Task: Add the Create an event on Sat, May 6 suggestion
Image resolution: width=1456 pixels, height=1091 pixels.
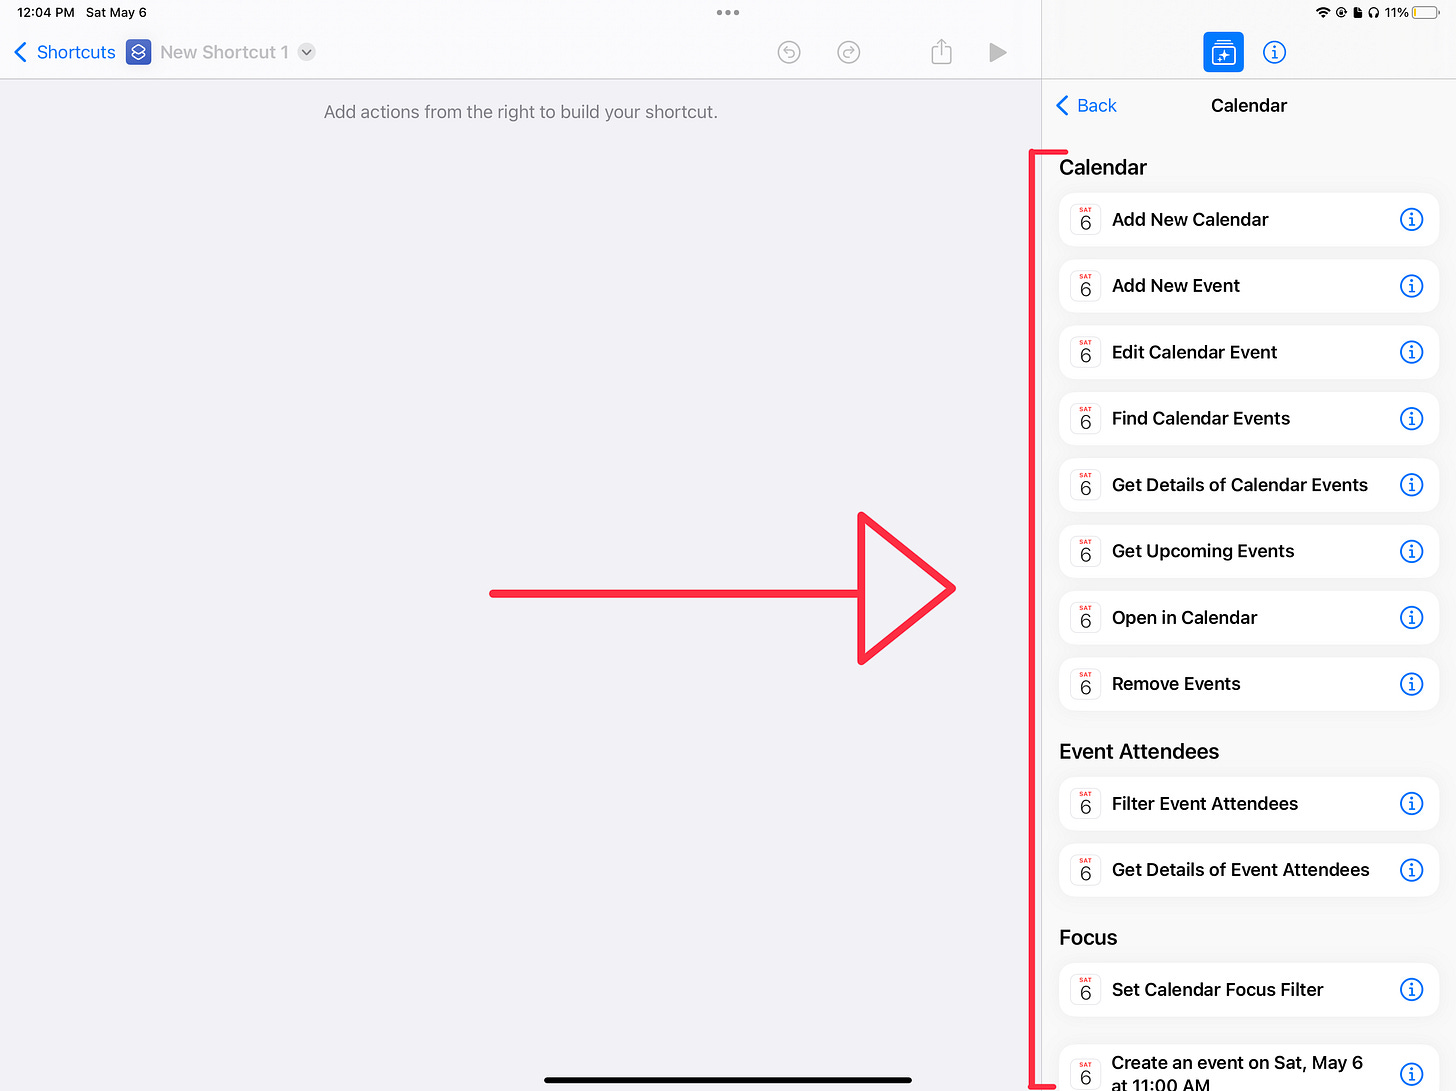Action: (1248, 1068)
